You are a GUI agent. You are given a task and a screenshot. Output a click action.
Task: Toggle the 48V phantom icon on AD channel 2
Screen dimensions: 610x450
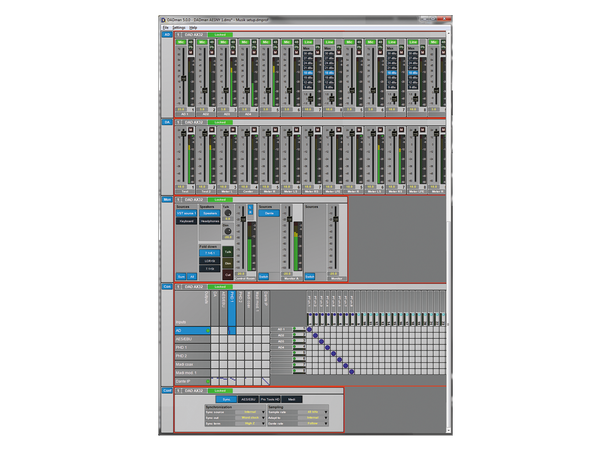(212, 42)
